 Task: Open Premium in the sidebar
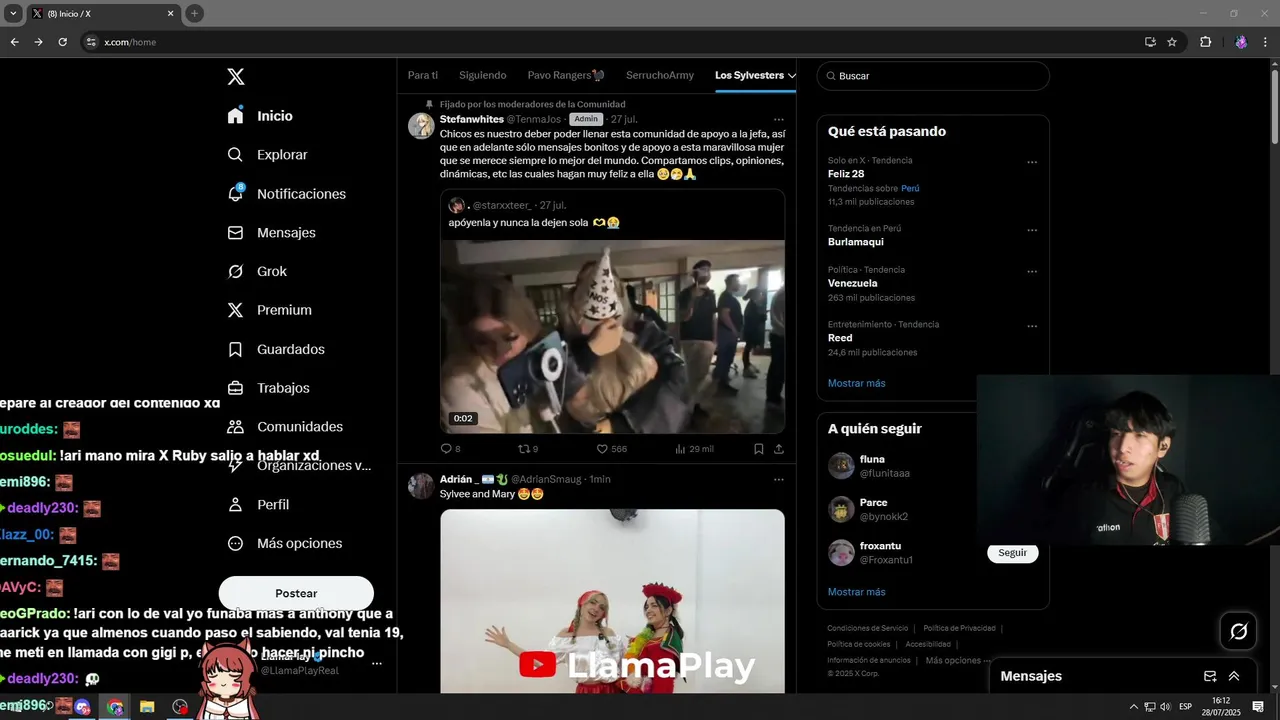(269, 310)
